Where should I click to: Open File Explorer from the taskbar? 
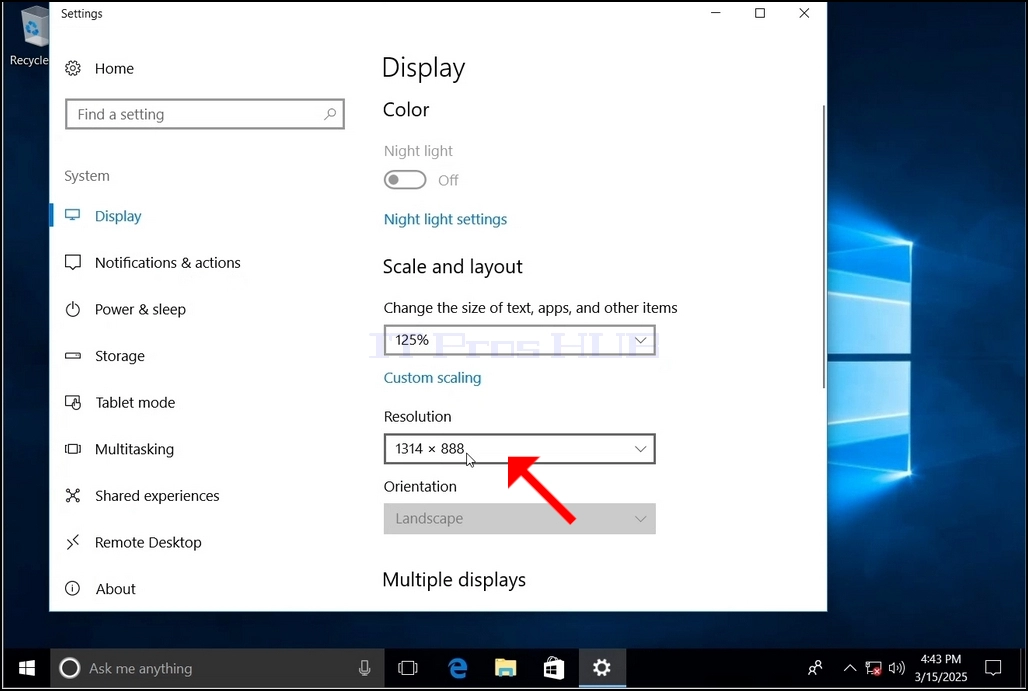[505, 668]
